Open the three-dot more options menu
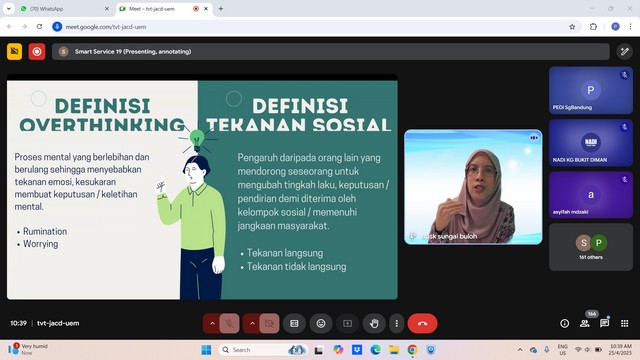The image size is (640, 360). [x=396, y=323]
